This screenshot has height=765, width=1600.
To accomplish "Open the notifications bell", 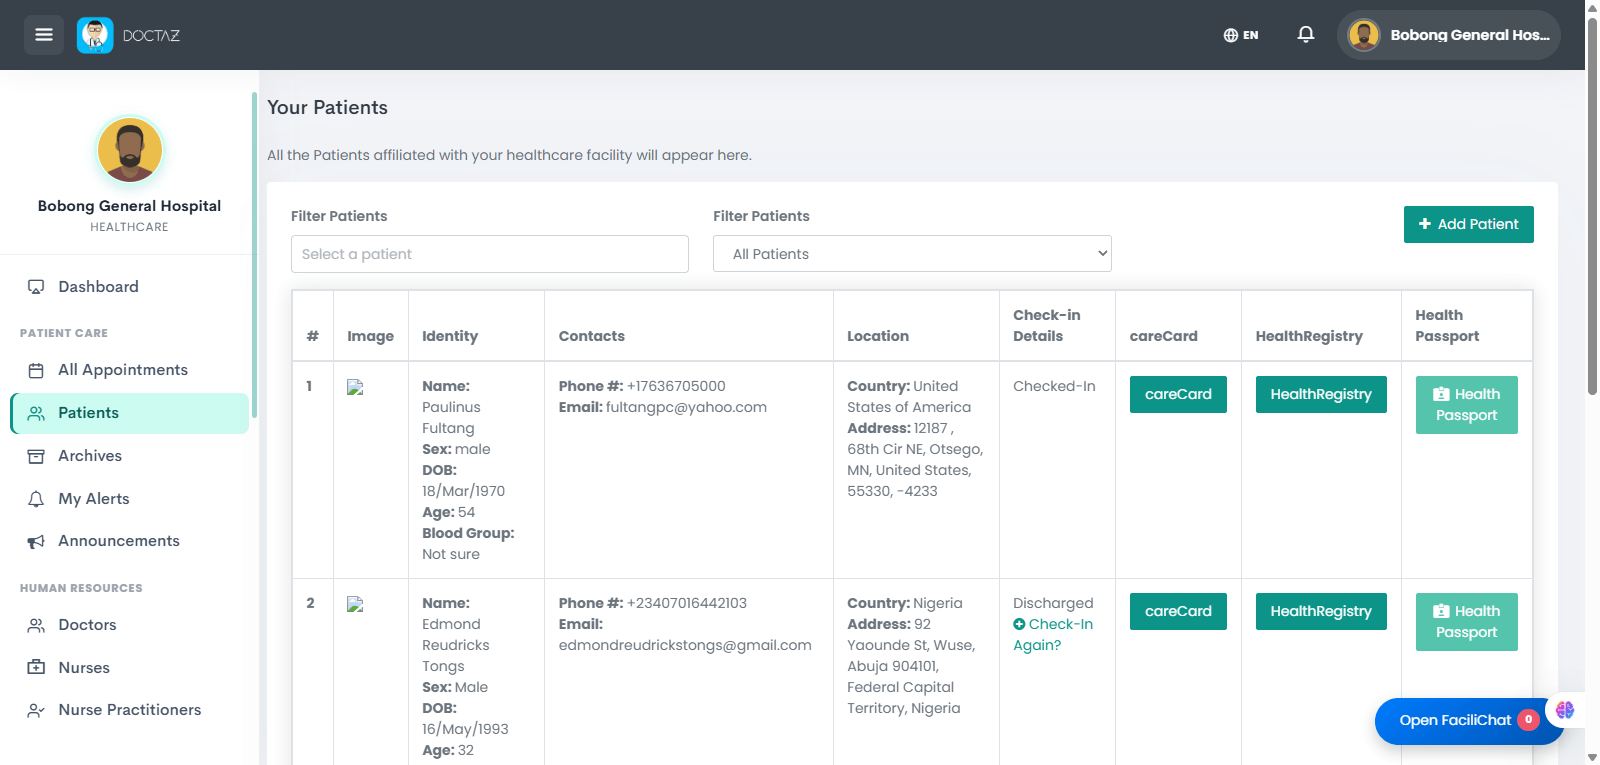I will click(1306, 35).
